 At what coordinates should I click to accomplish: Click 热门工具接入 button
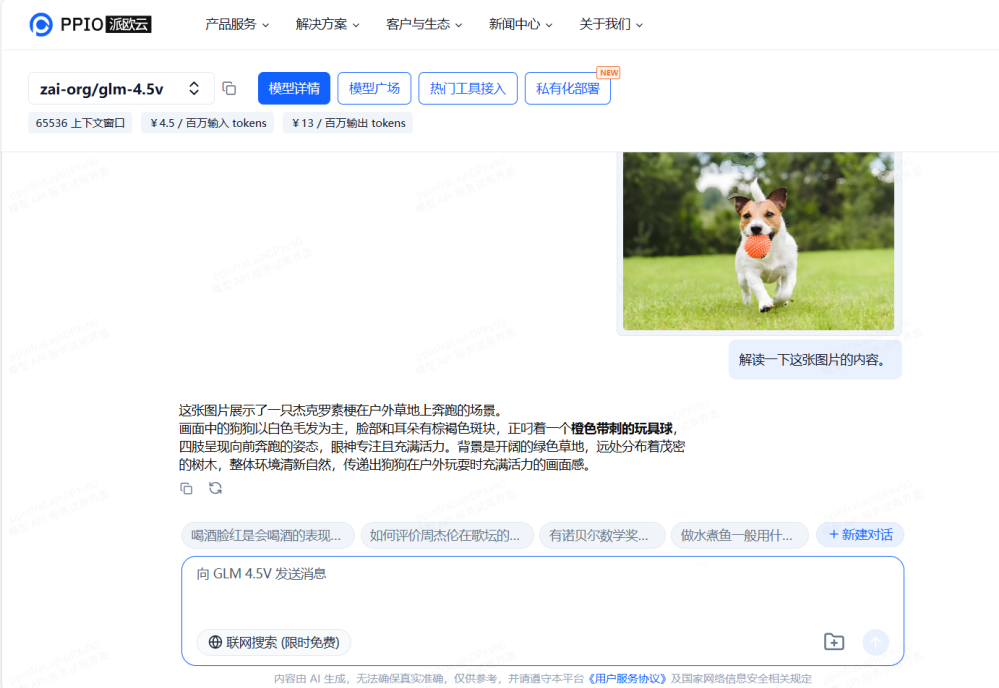(x=467, y=88)
